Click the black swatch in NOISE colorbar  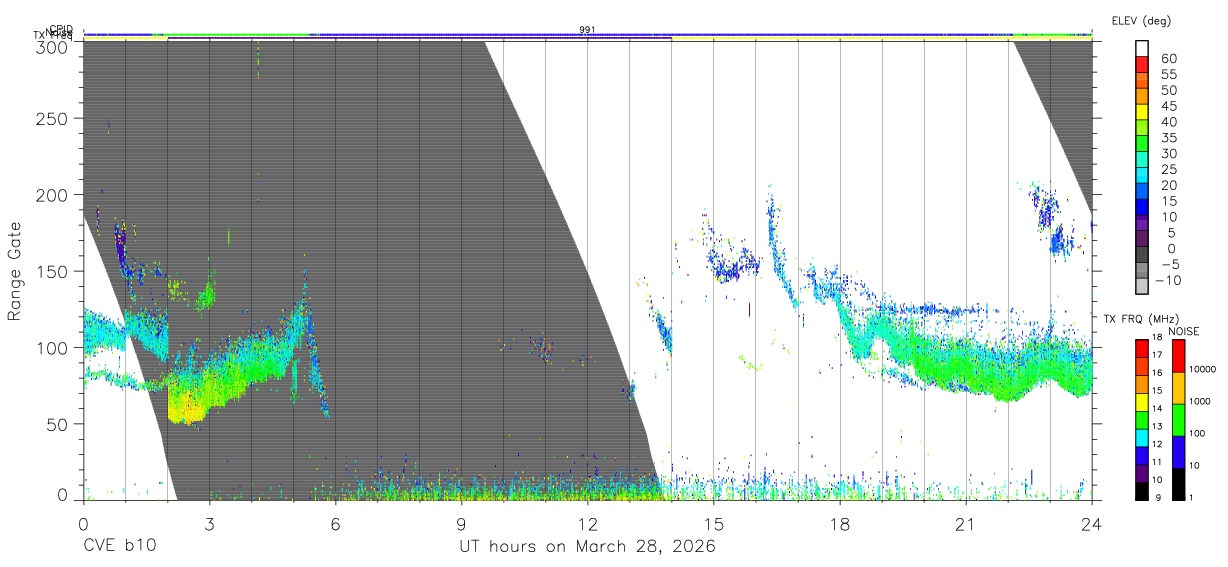click(1178, 484)
